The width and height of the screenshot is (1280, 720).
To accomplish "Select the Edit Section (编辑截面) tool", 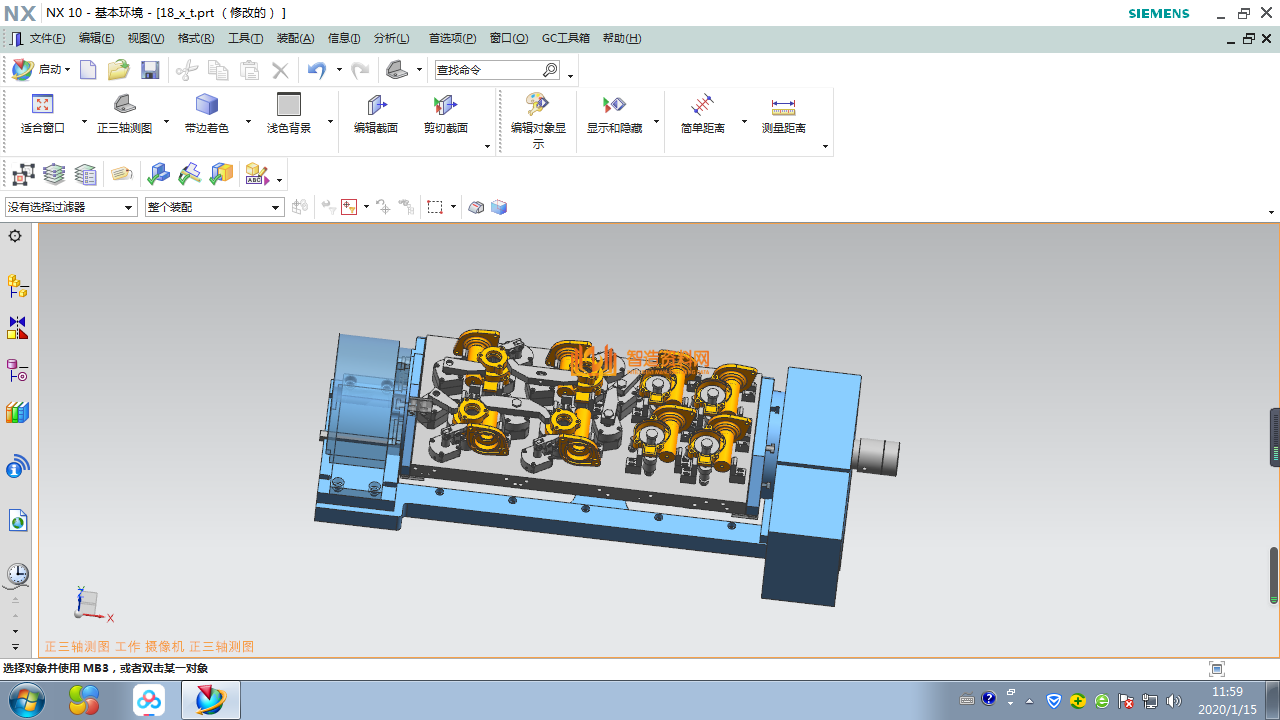I will [x=376, y=105].
